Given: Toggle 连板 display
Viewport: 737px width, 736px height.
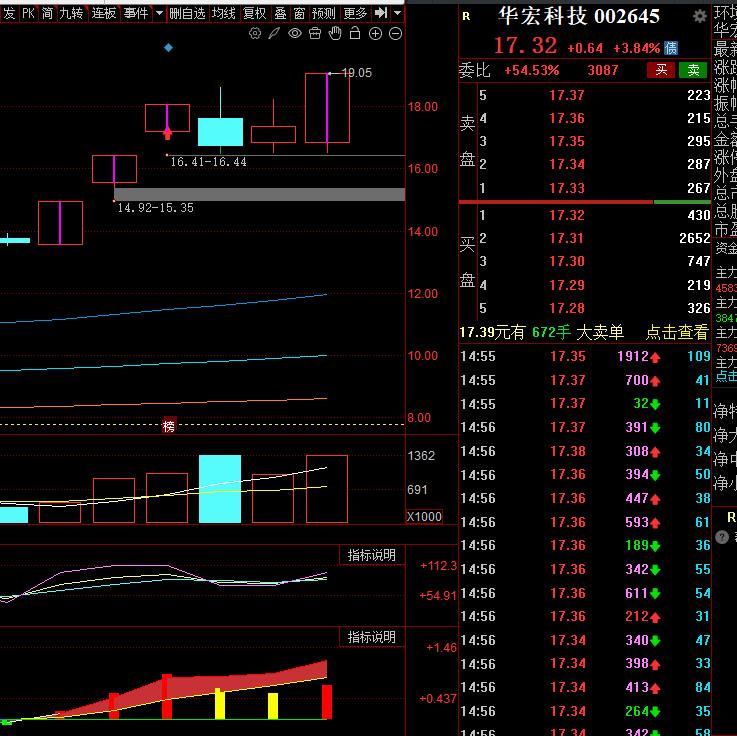Looking at the screenshot, I should [104, 13].
